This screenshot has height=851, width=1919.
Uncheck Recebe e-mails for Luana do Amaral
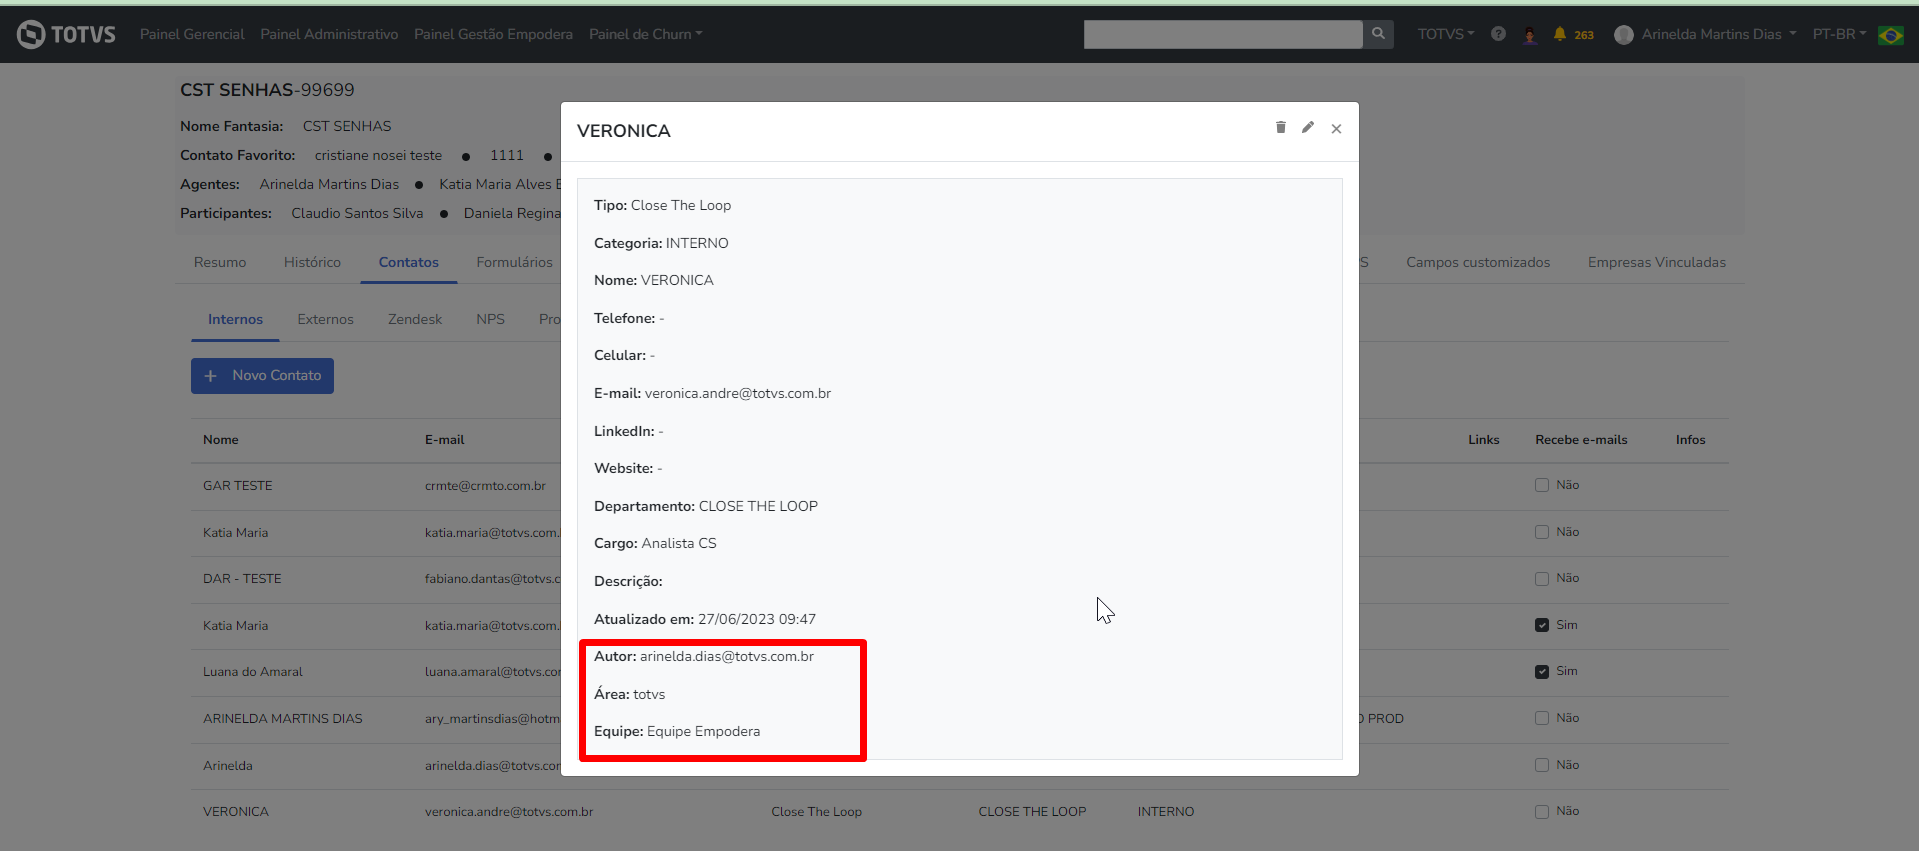[1542, 671]
